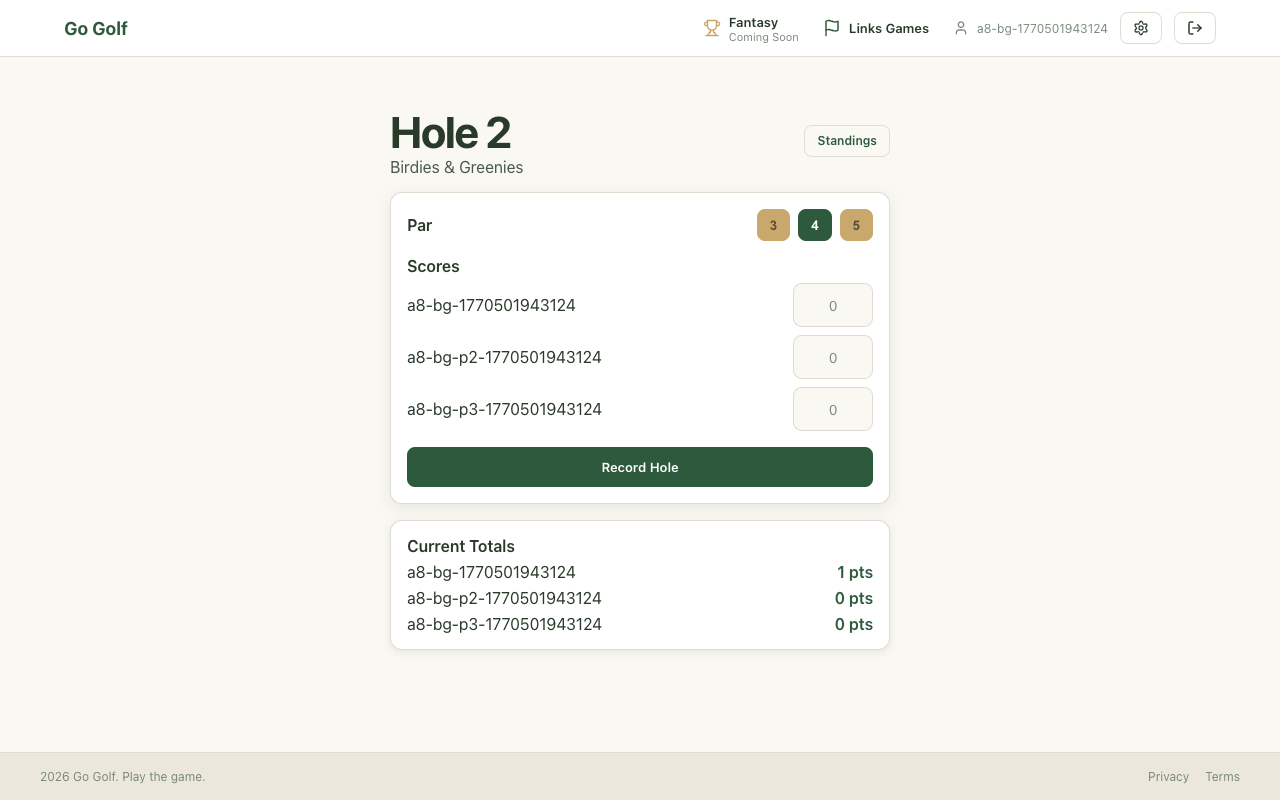Click the a8-bg-1770501943124 username in header
Viewport: 1280px width, 800px height.
[1042, 29]
